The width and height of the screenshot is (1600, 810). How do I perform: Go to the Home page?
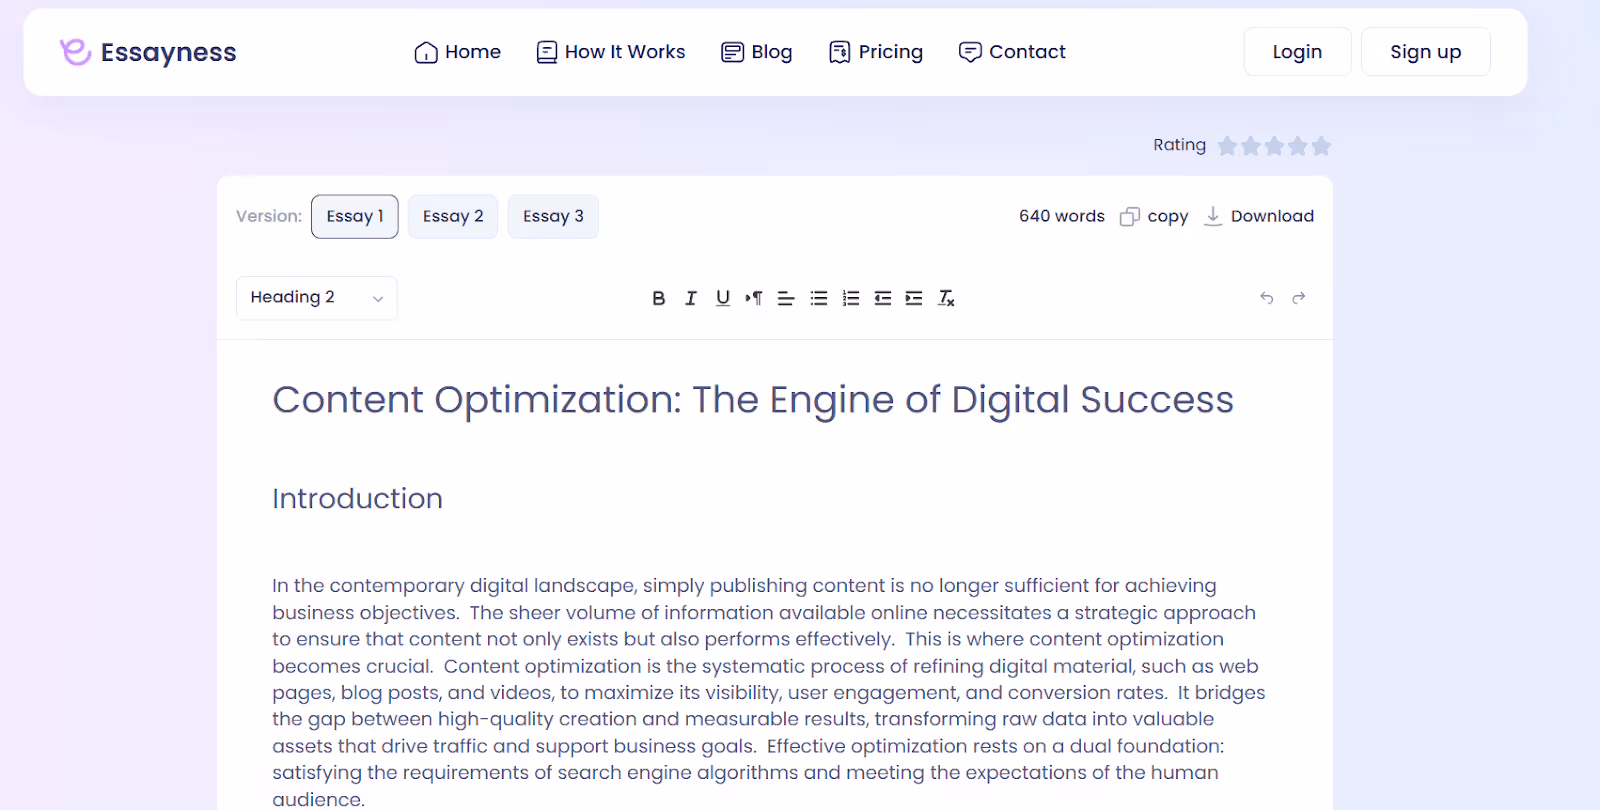458,52
